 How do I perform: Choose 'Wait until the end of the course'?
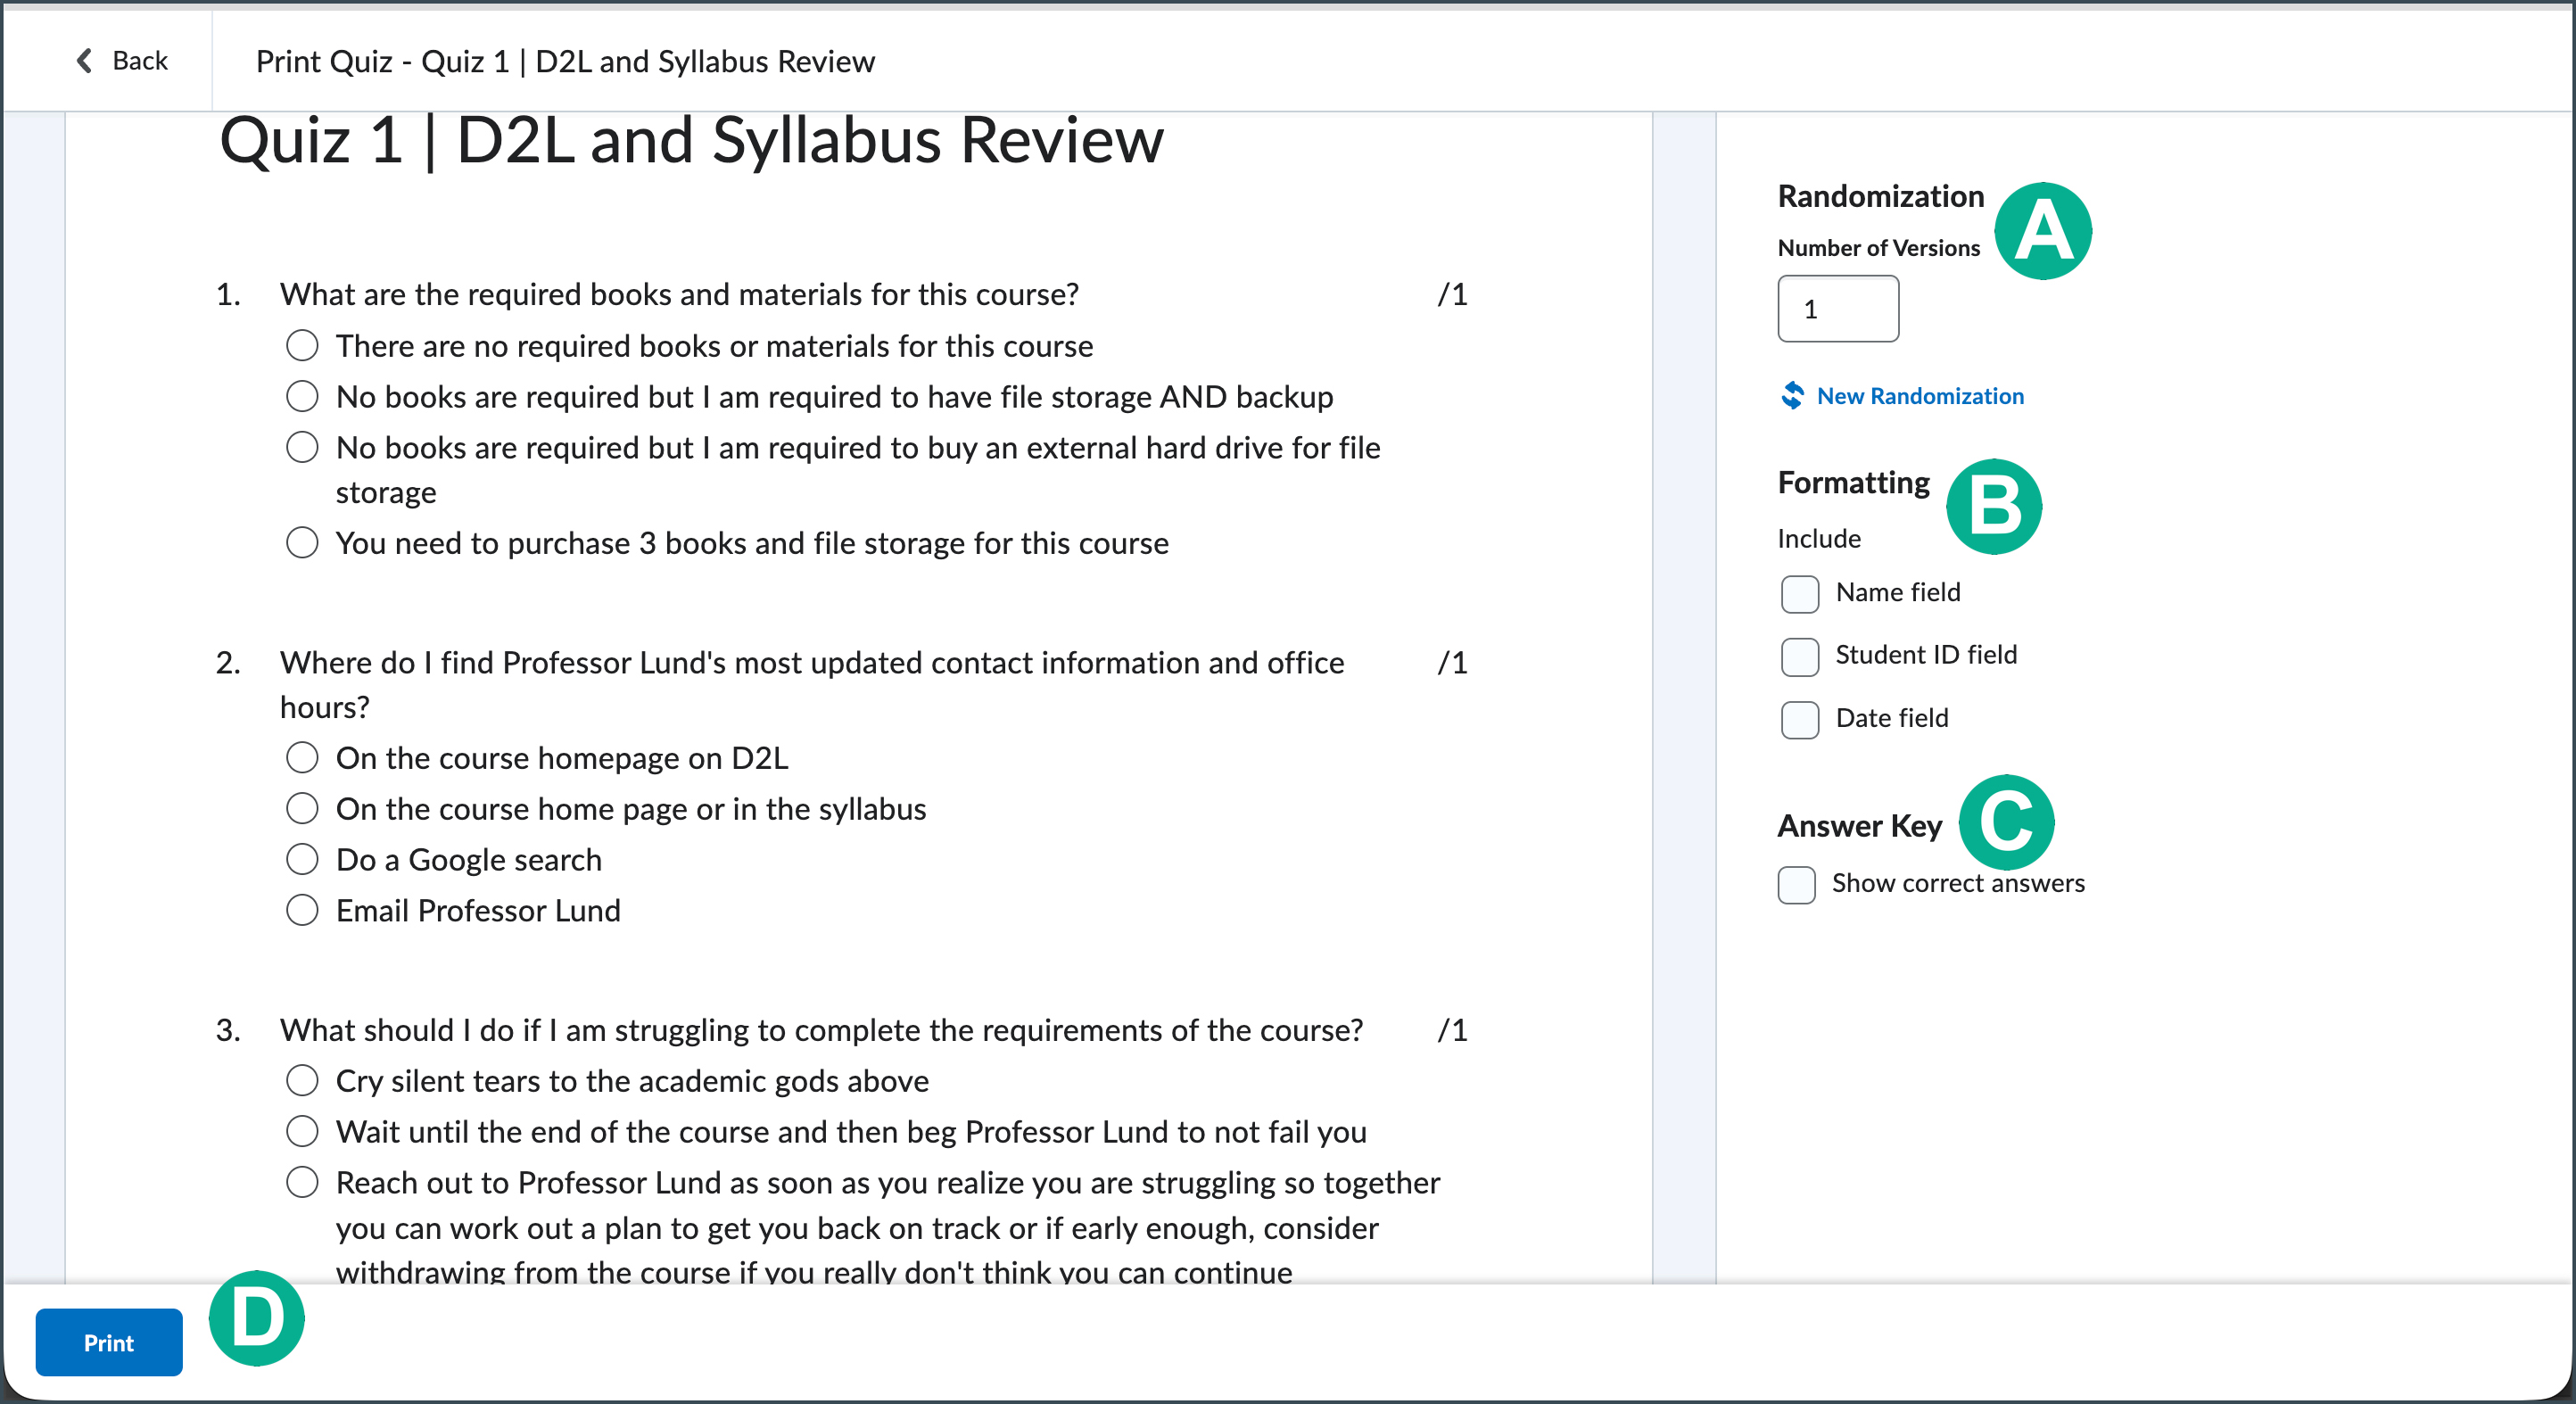302,1132
